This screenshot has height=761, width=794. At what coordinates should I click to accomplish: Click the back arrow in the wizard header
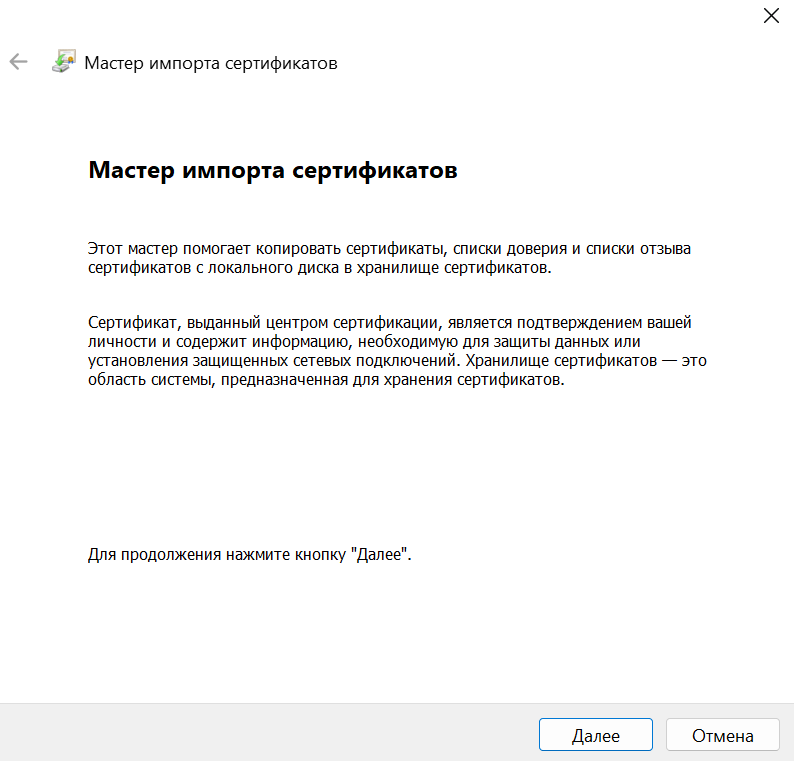click(x=18, y=62)
